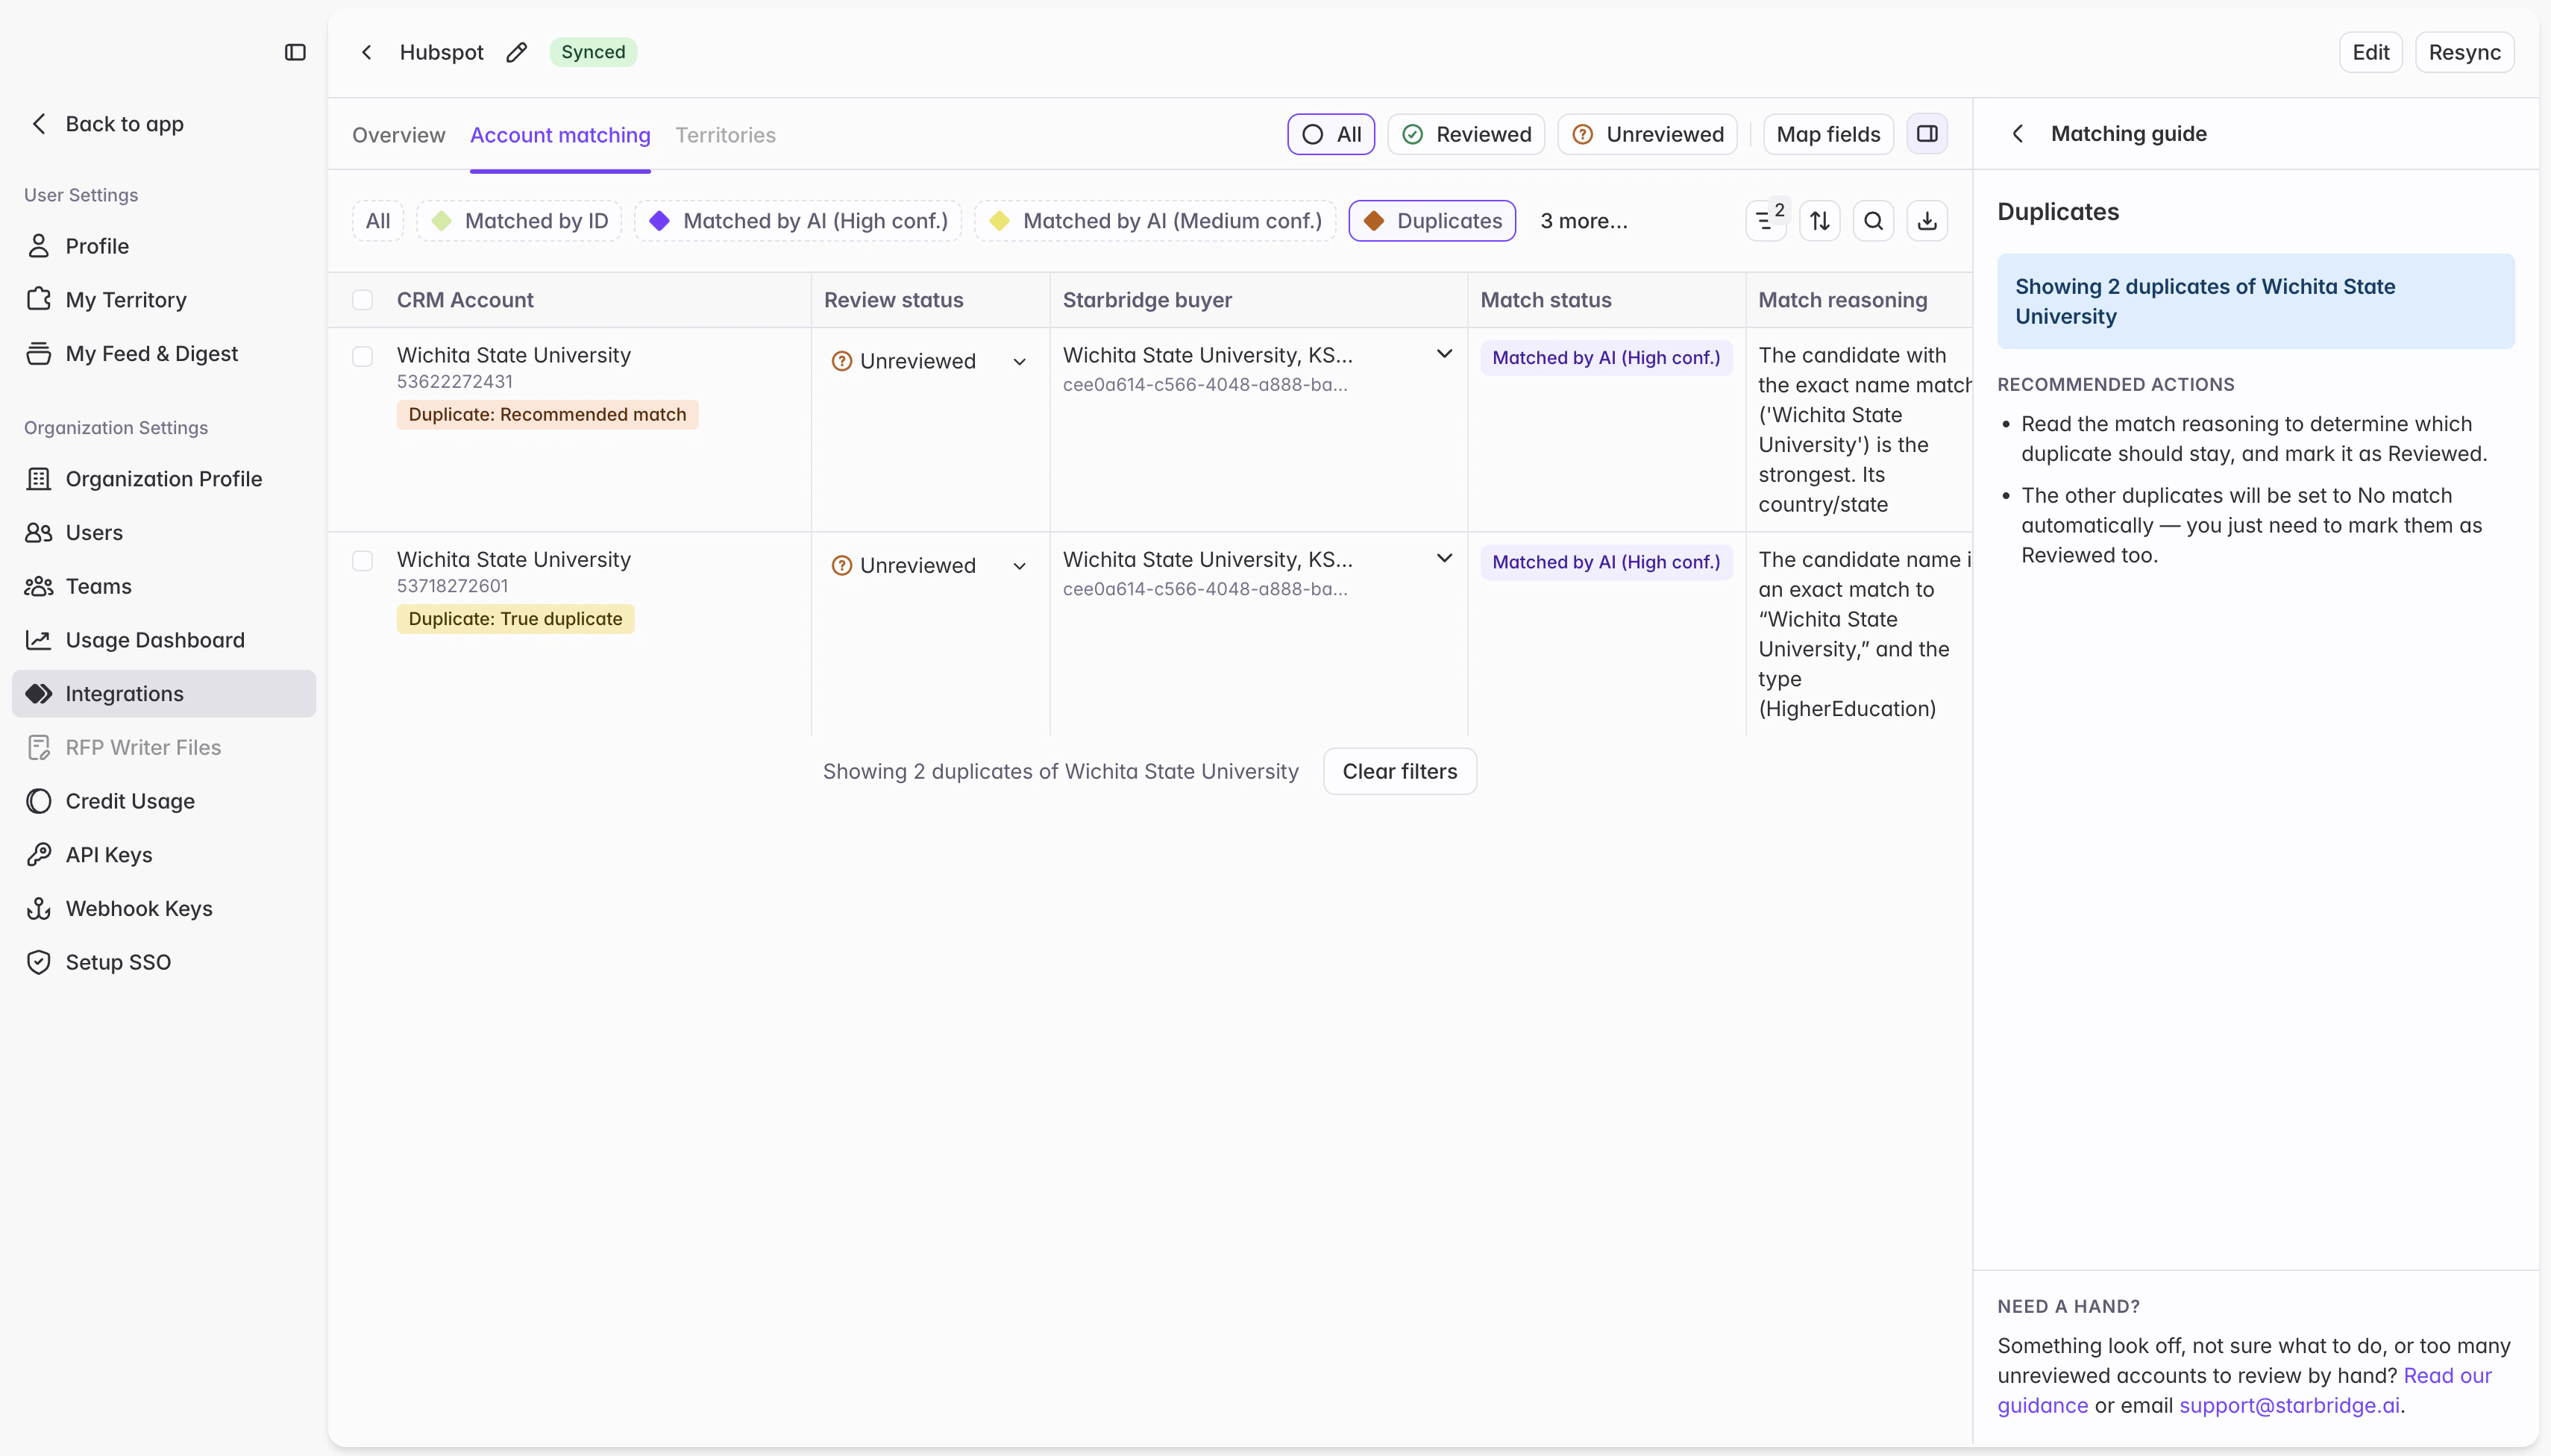Viewport: 2551px width, 1456px height.
Task: Click the Edit button
Action: point(2370,52)
